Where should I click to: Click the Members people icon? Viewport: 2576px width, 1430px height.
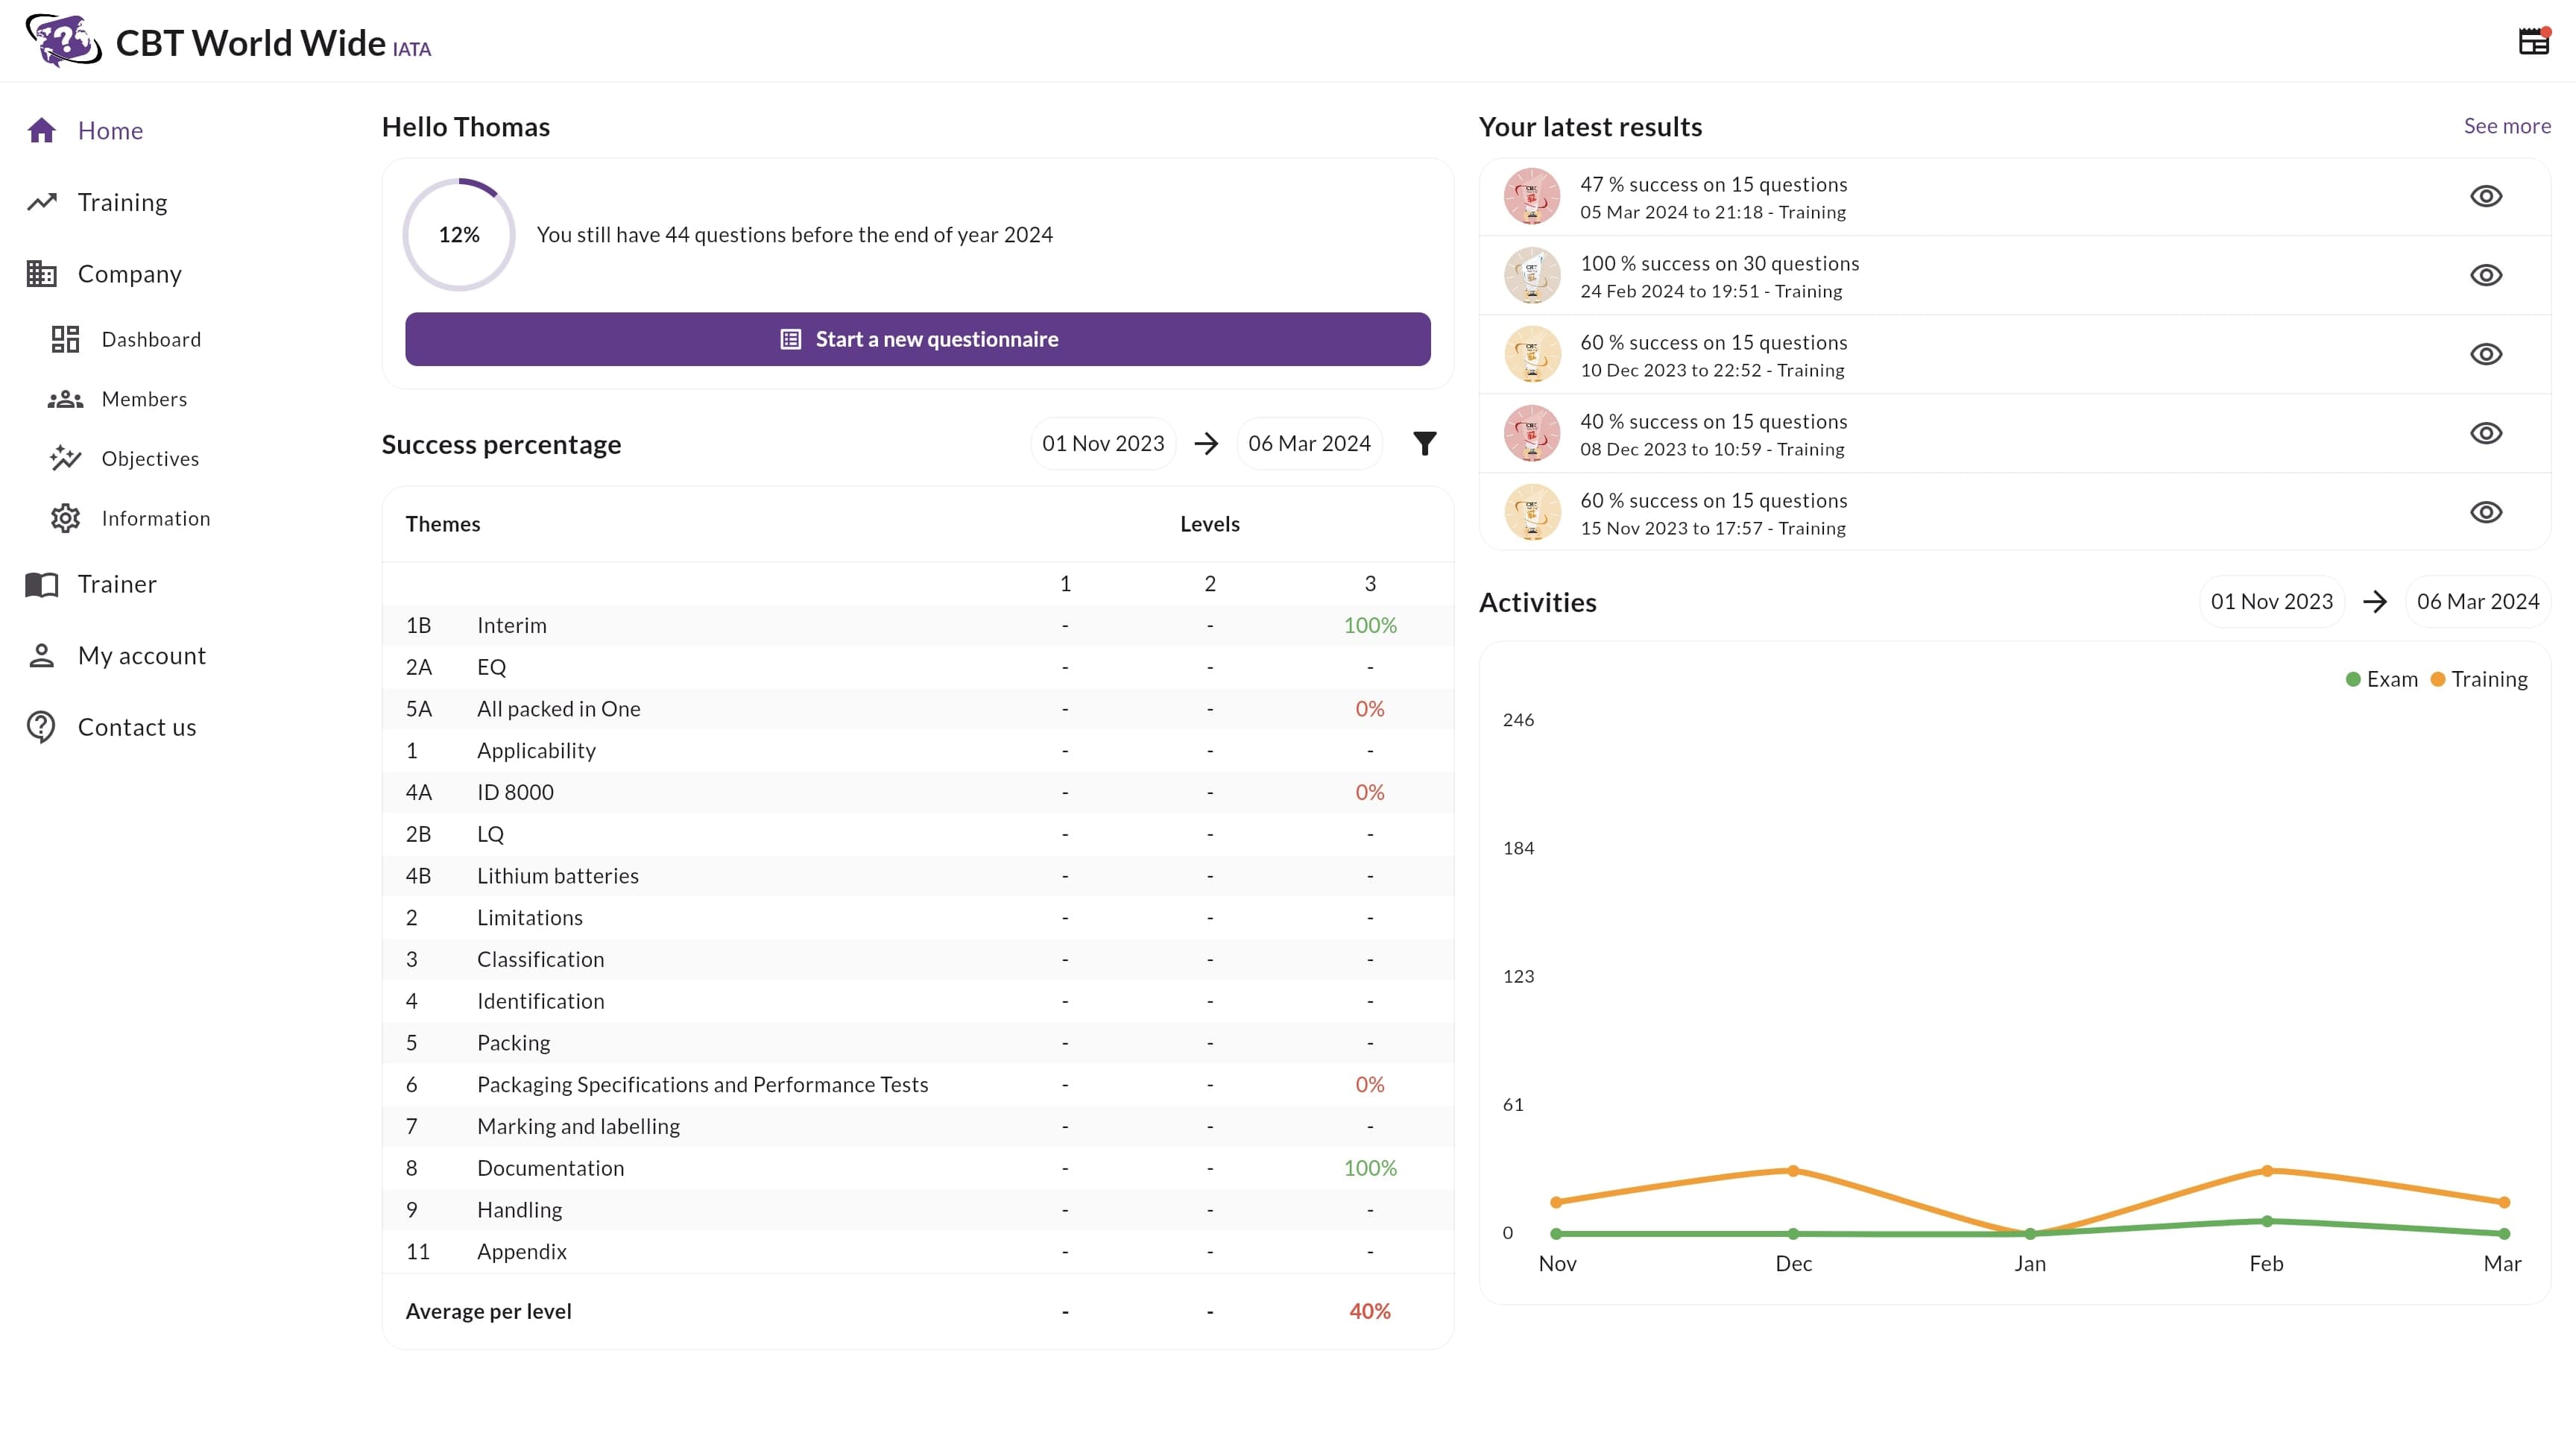(65, 398)
